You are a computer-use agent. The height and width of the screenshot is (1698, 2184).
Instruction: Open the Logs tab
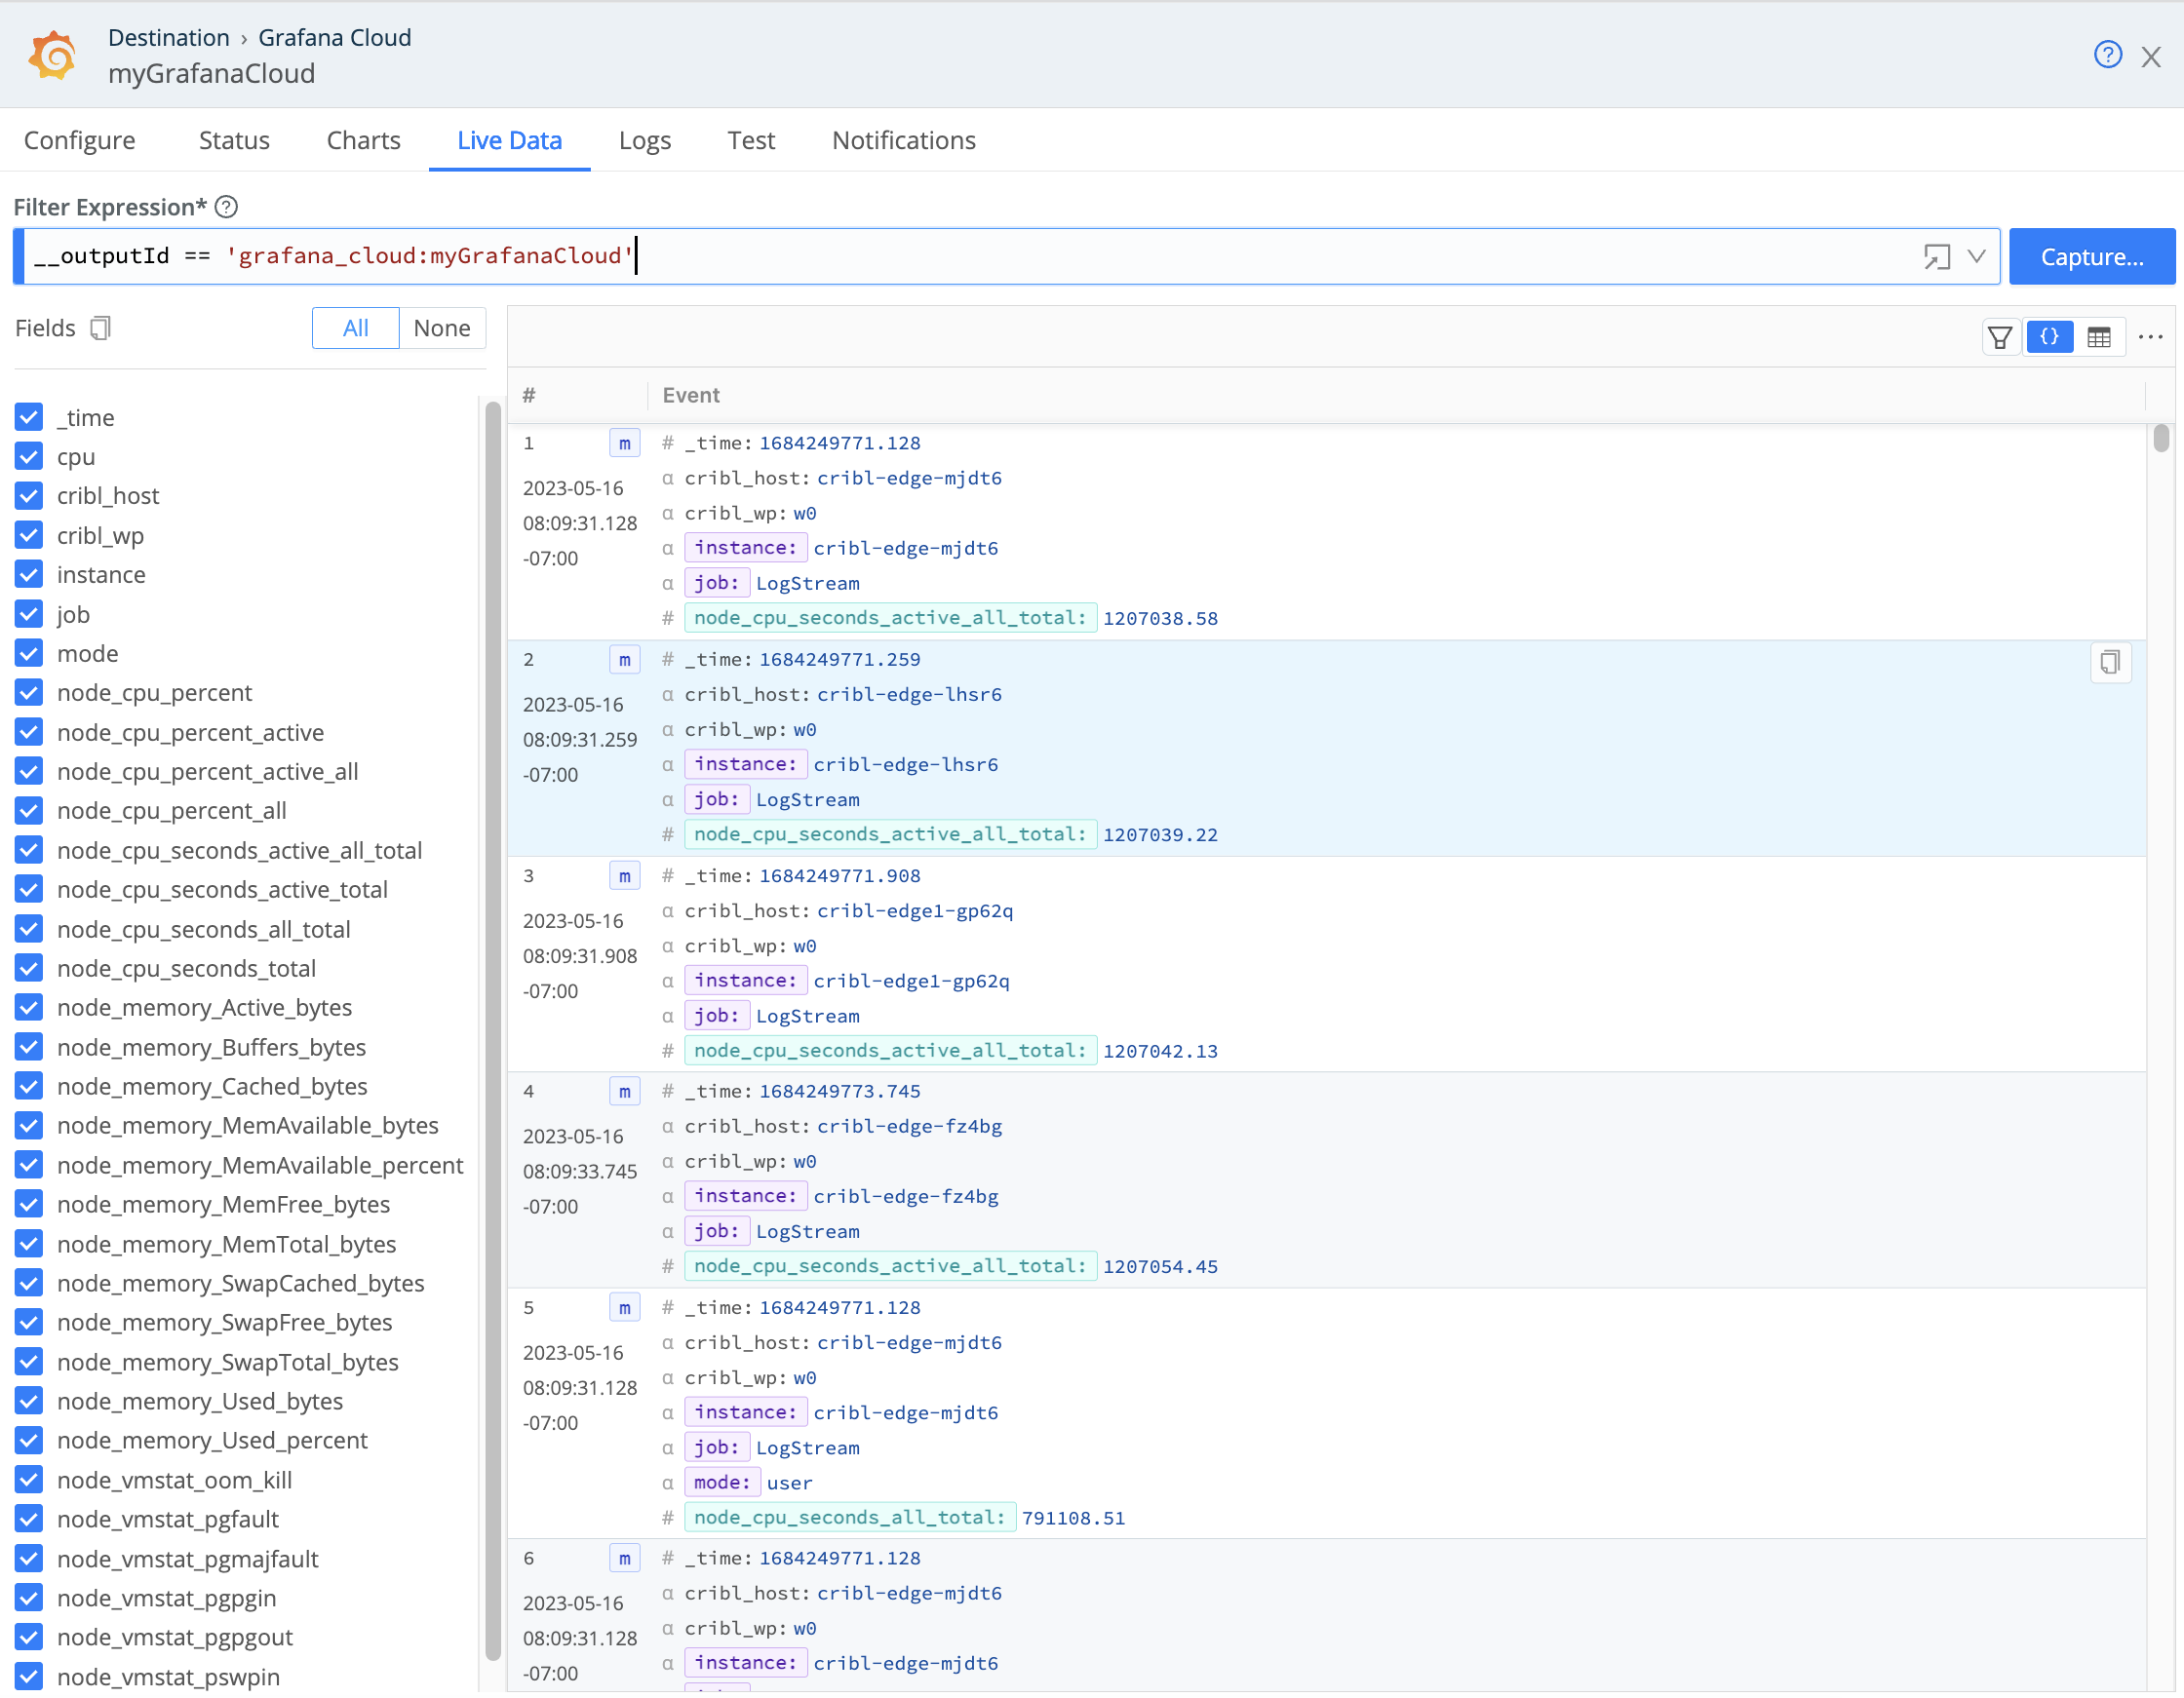coord(644,140)
